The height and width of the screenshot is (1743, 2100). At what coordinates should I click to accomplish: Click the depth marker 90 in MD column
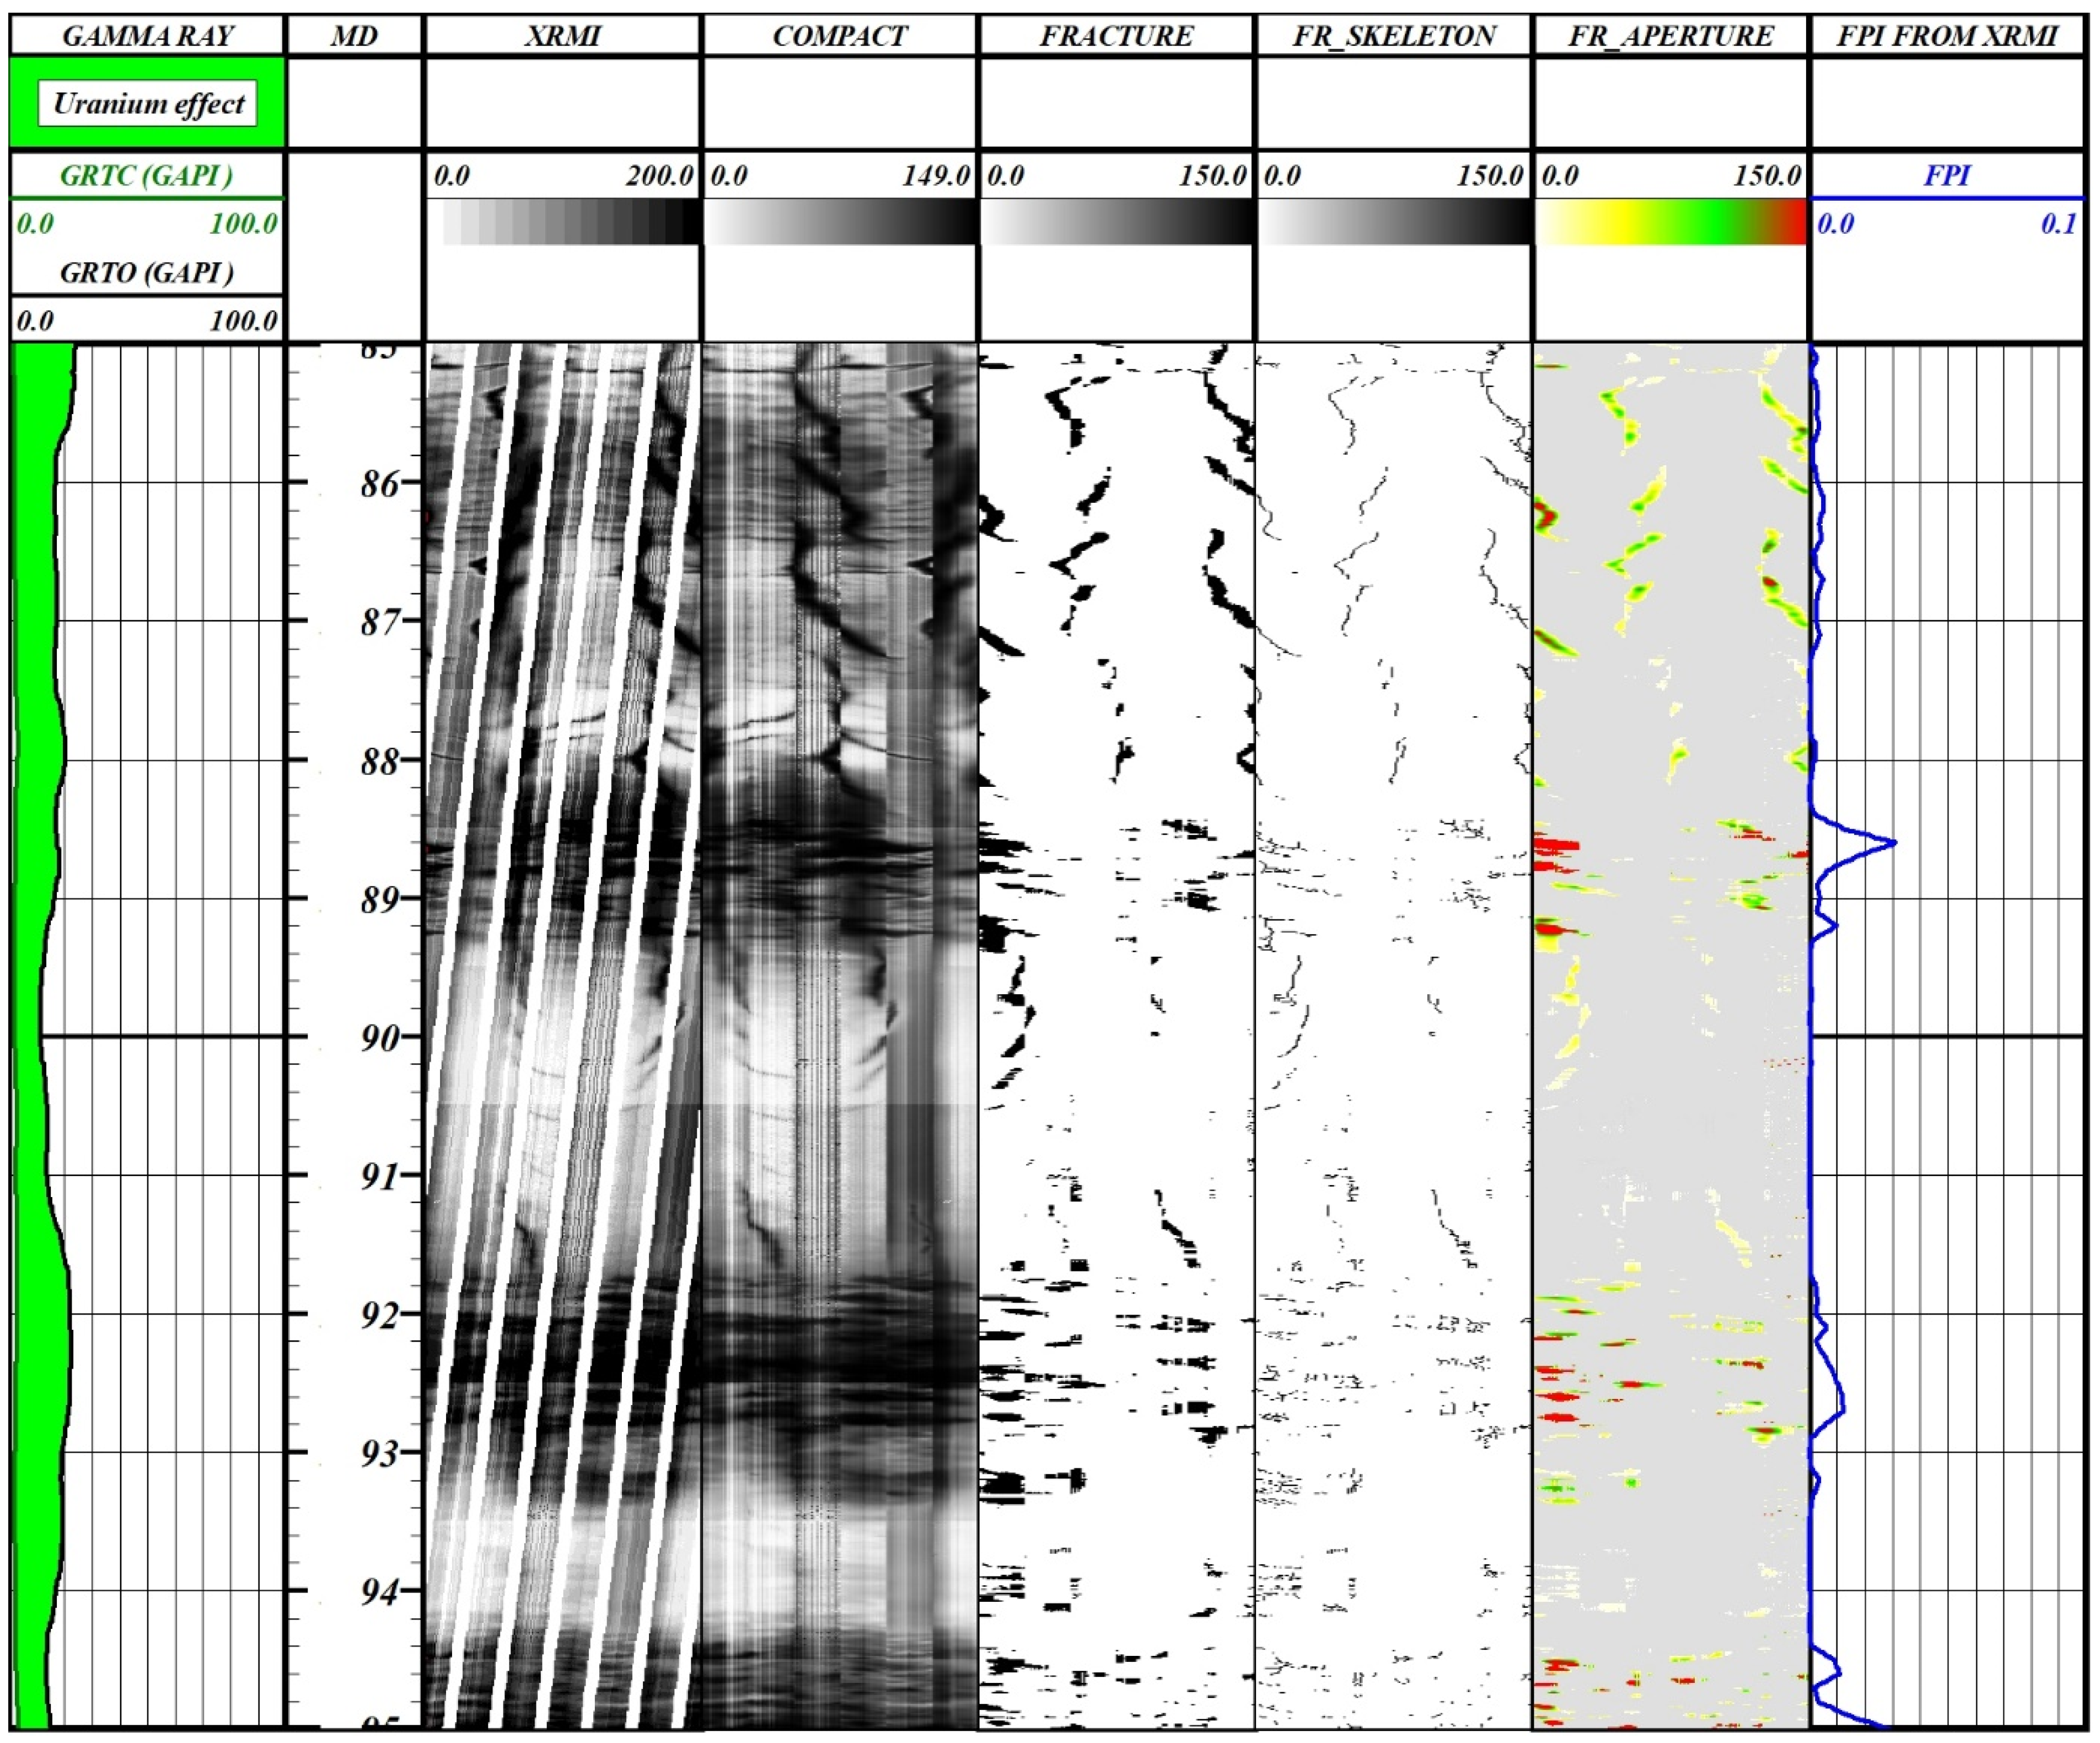380,1038
